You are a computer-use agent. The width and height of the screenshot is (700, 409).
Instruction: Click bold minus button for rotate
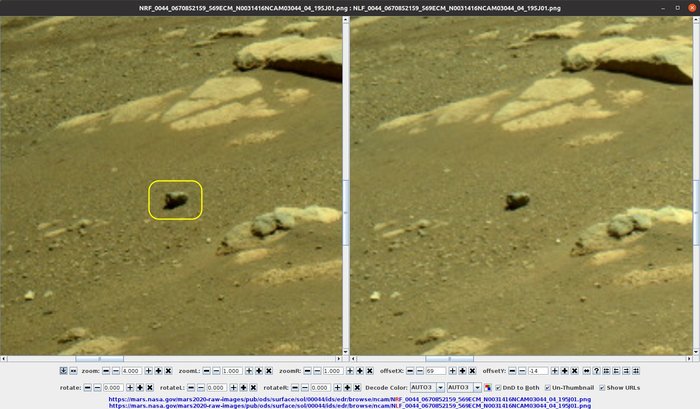pos(88,388)
